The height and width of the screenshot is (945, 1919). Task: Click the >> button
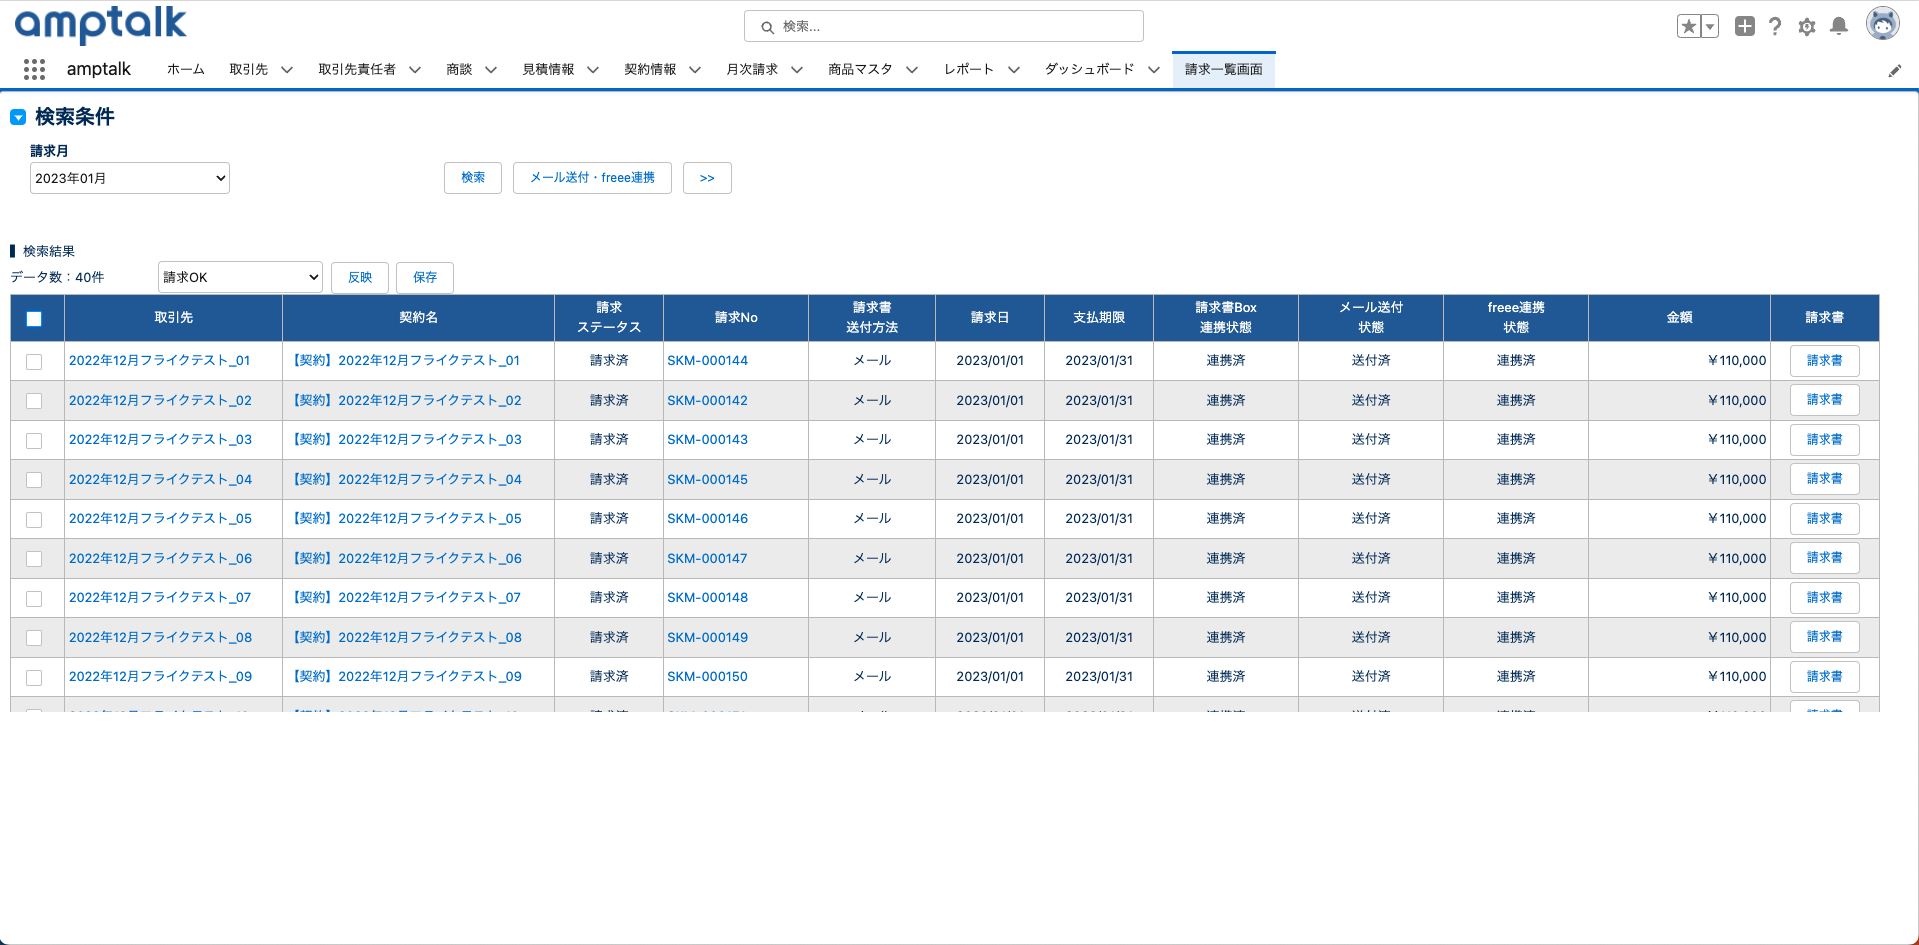point(707,178)
